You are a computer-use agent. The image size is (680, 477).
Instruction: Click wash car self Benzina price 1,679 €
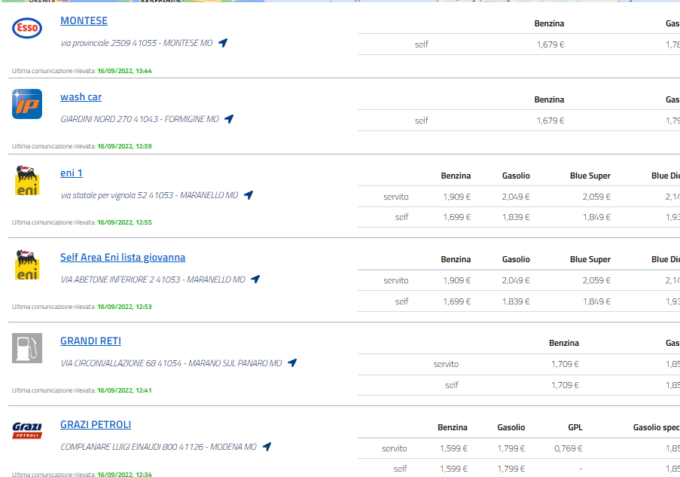tap(550, 121)
